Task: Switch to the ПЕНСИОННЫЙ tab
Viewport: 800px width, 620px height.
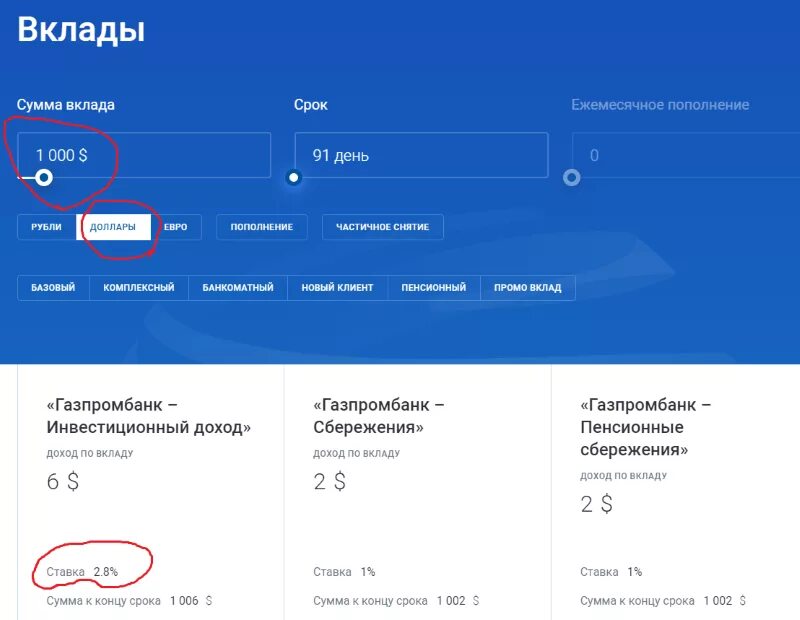Action: 434,288
